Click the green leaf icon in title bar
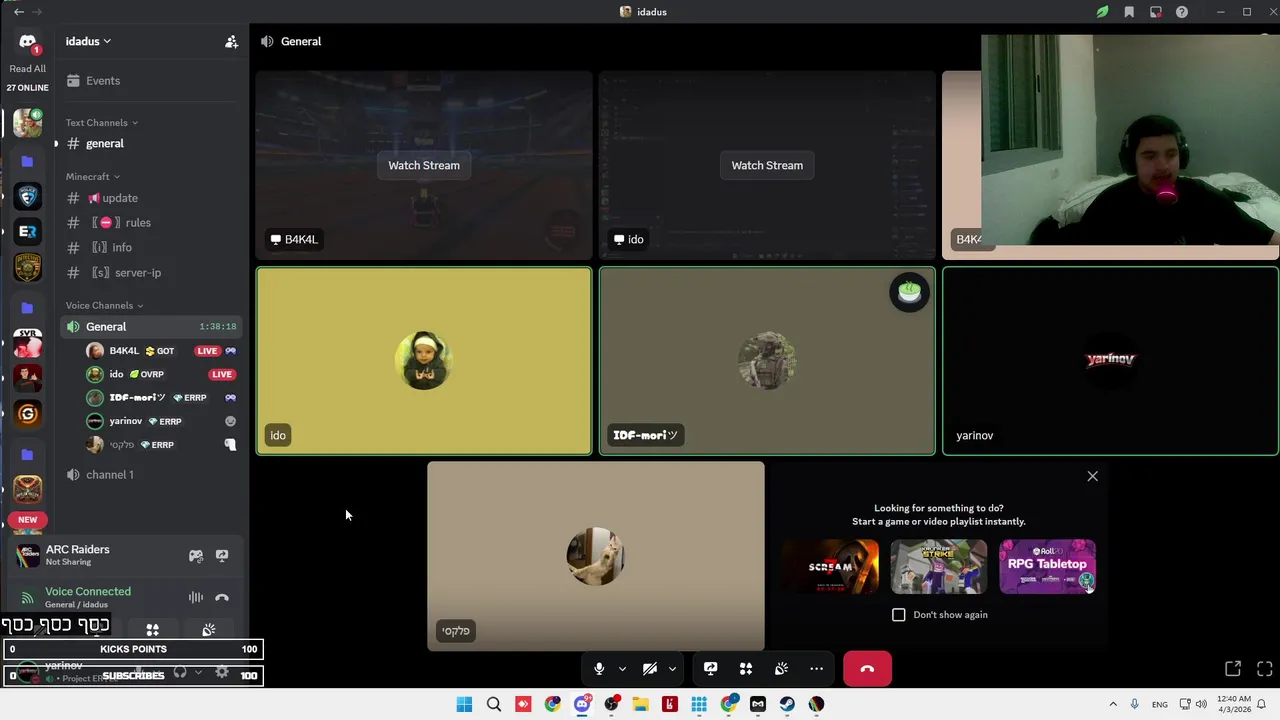This screenshot has width=1280, height=720. tap(1102, 12)
